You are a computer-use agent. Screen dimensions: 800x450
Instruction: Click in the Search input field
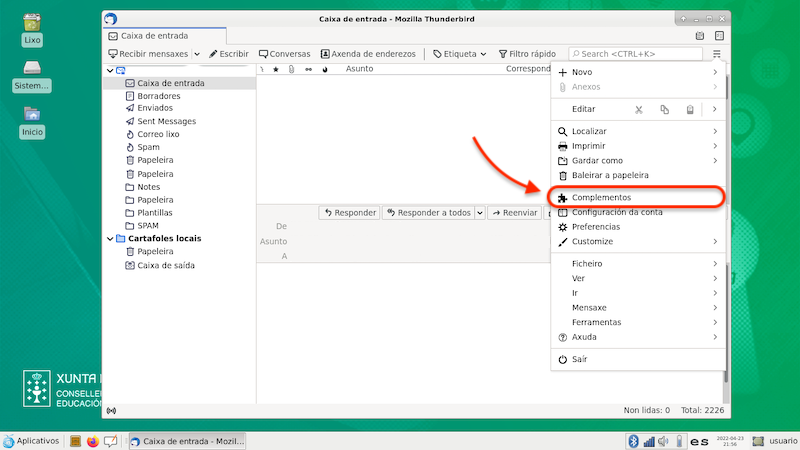[640, 54]
